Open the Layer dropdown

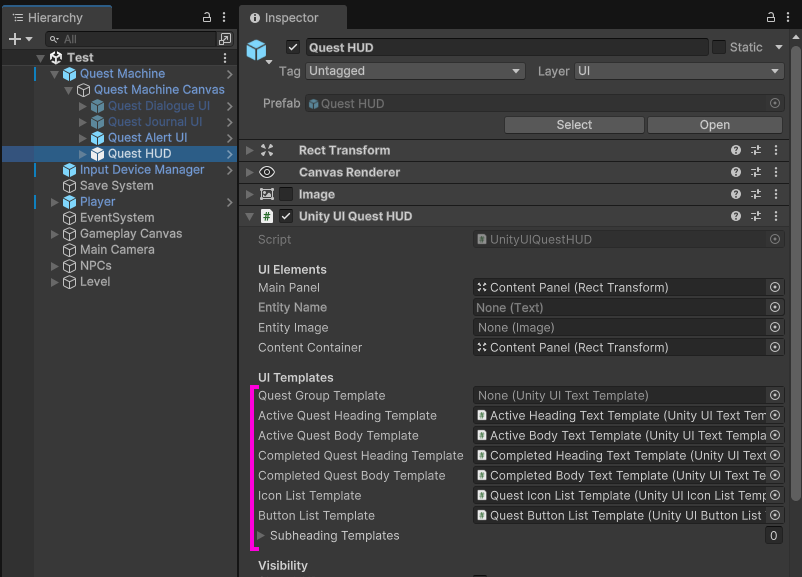(679, 71)
